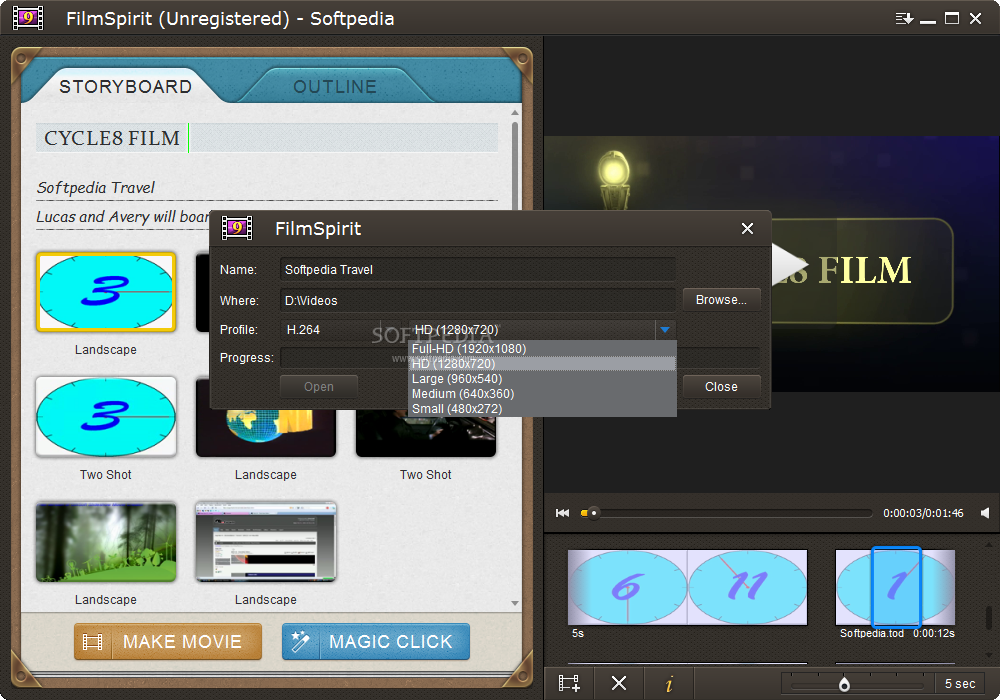Image resolution: width=1000 pixels, height=700 pixels.
Task: Click the Close button in dialog
Action: (x=721, y=387)
